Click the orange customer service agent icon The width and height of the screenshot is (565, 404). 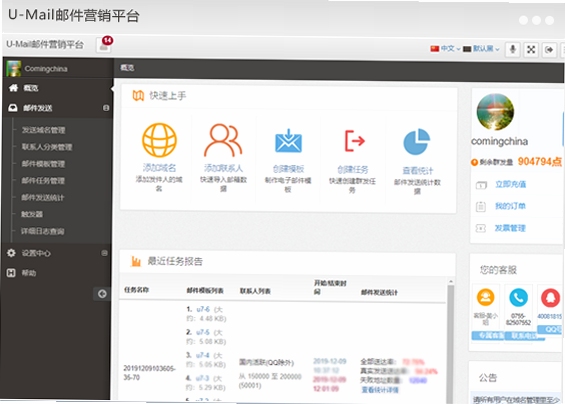click(485, 297)
